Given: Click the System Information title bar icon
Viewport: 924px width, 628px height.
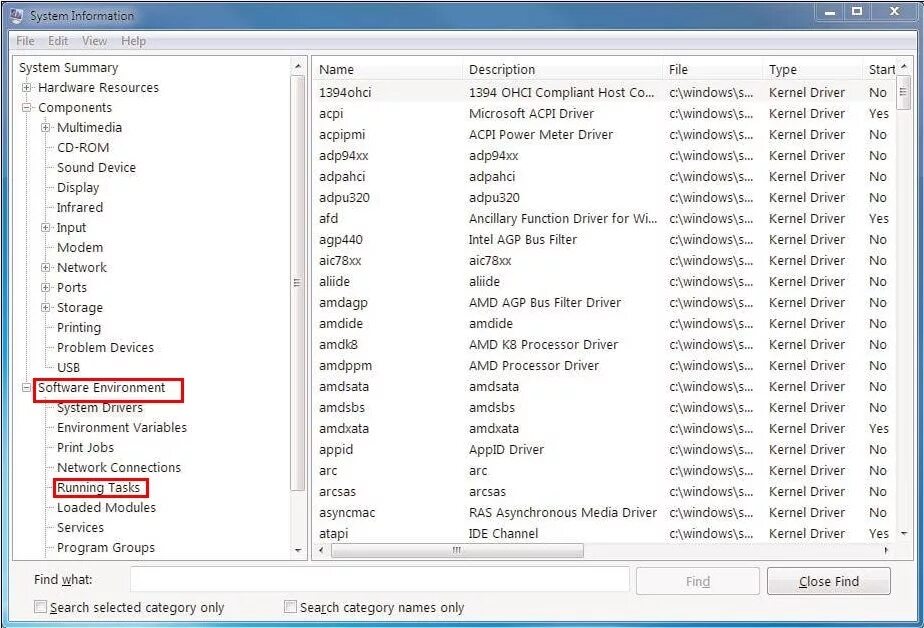Looking at the screenshot, I should click(16, 15).
